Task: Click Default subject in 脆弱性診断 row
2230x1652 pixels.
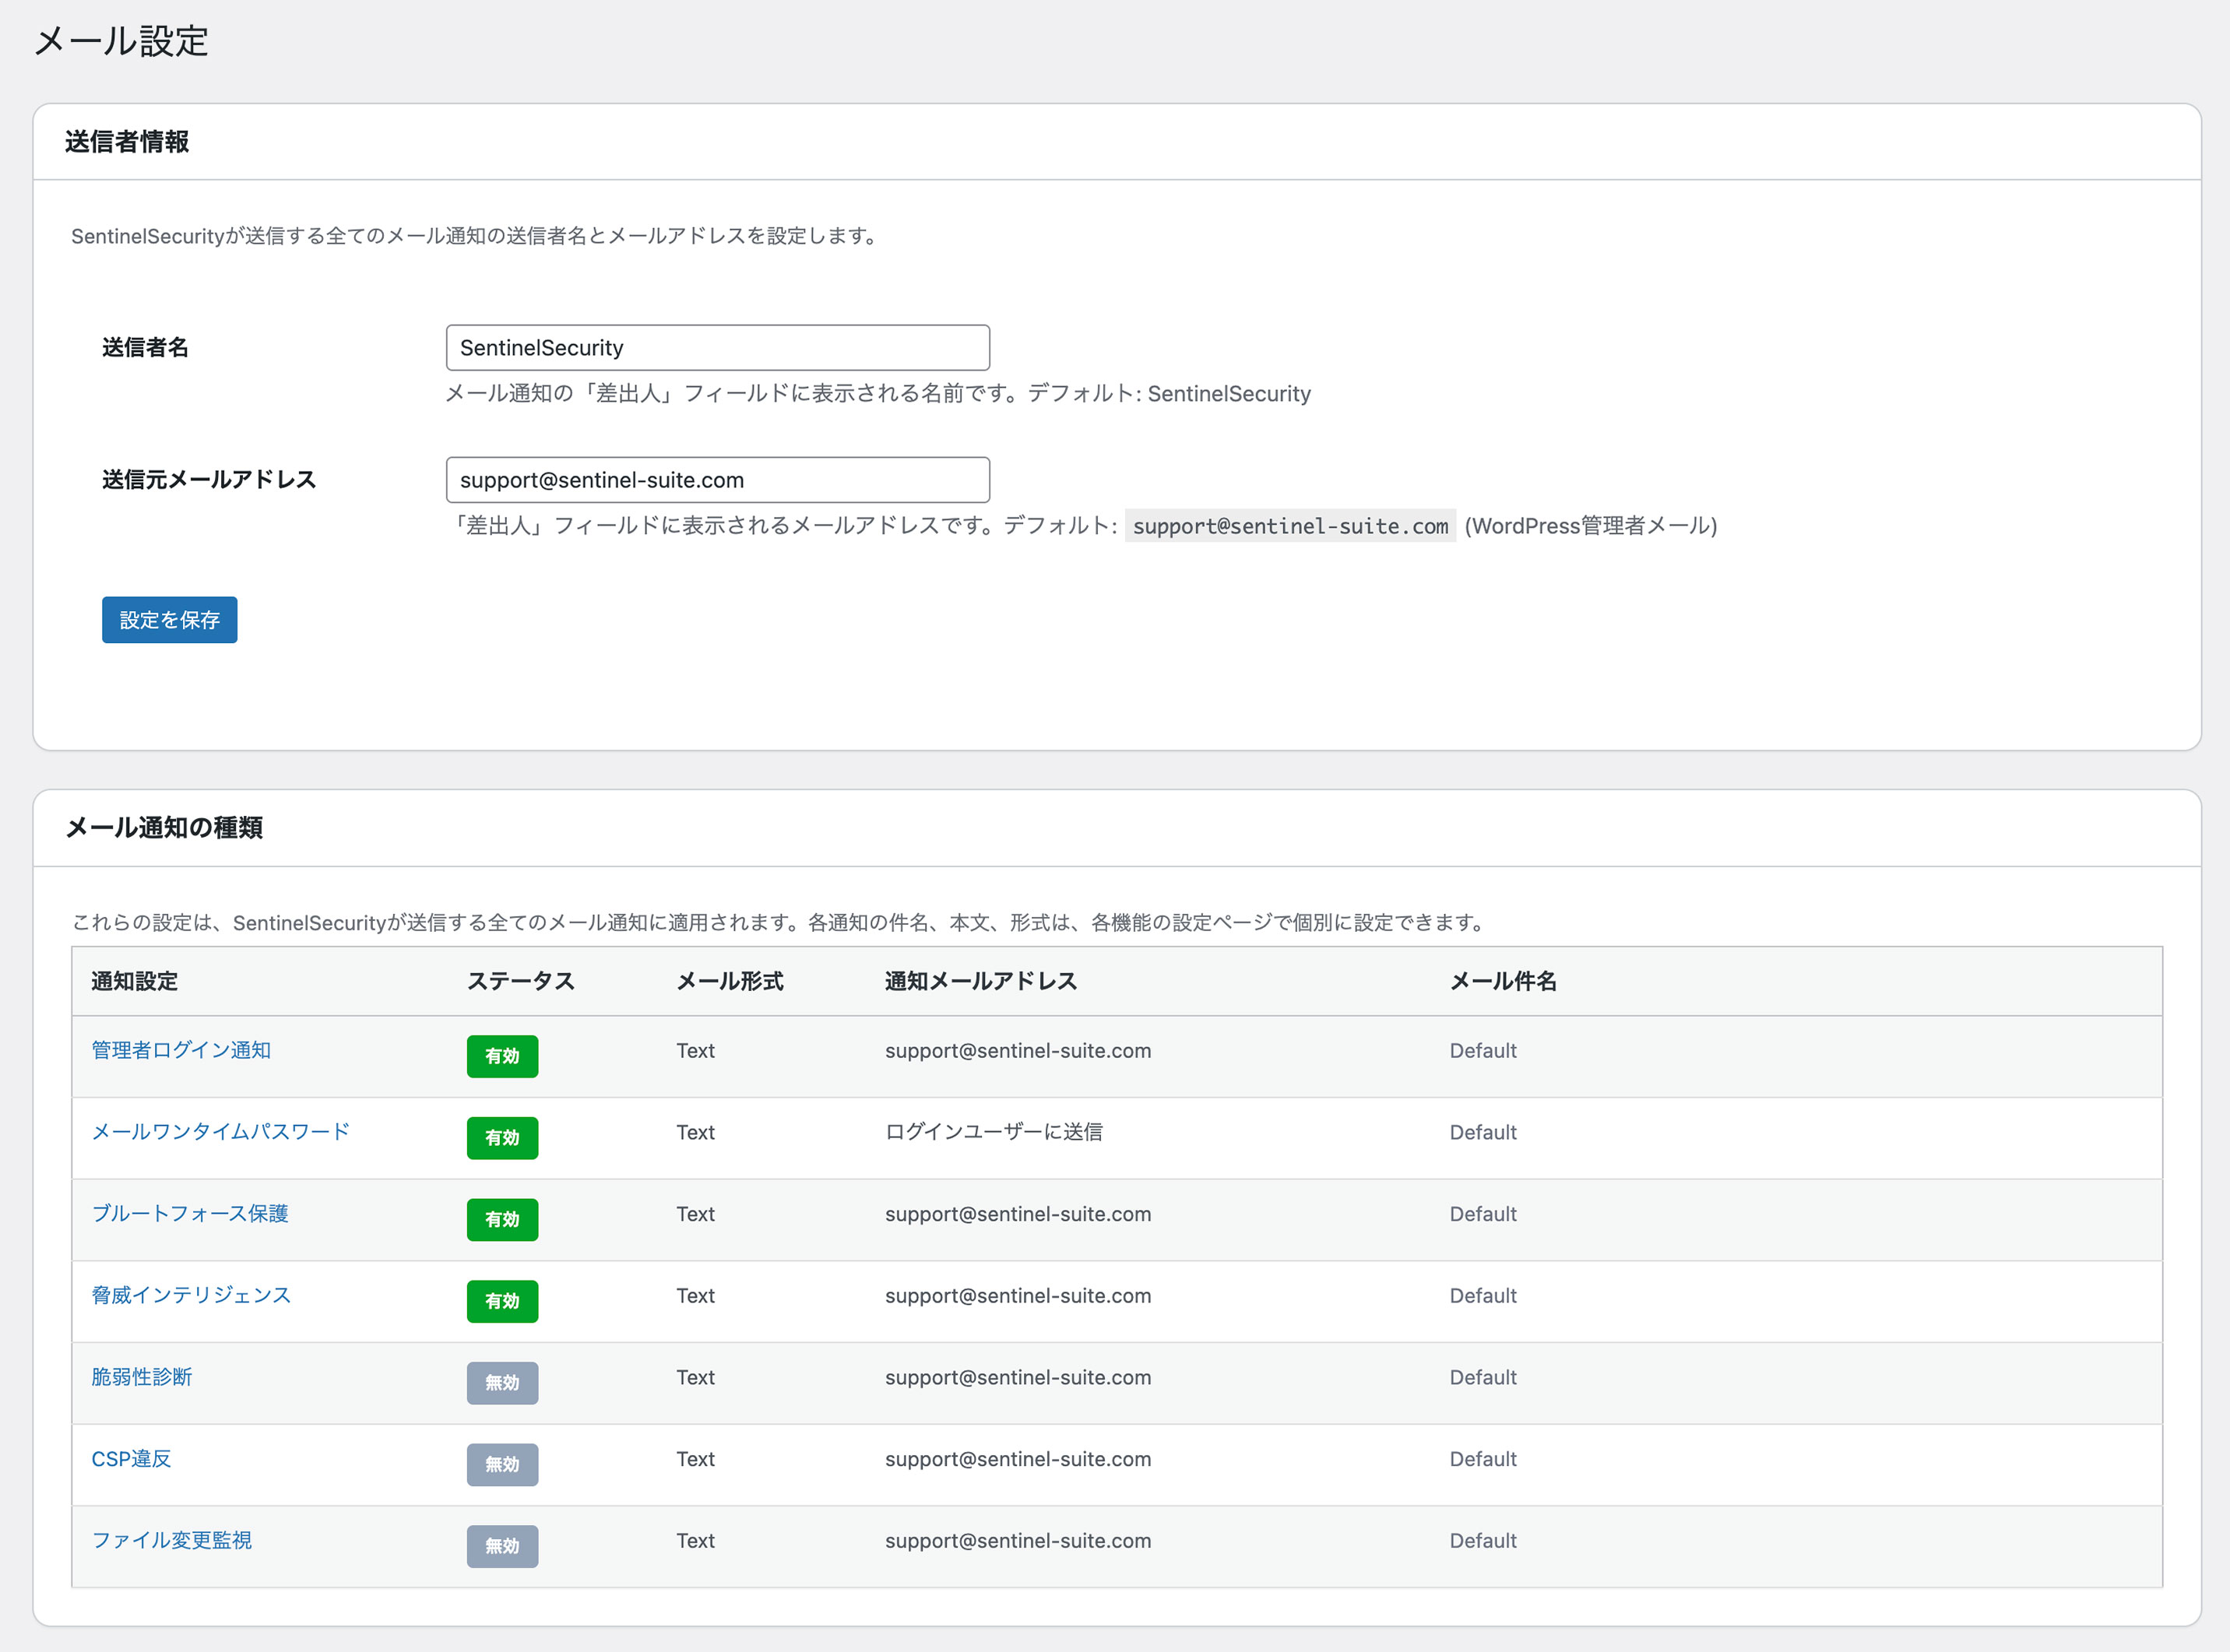Action: pyautogui.click(x=1483, y=1377)
